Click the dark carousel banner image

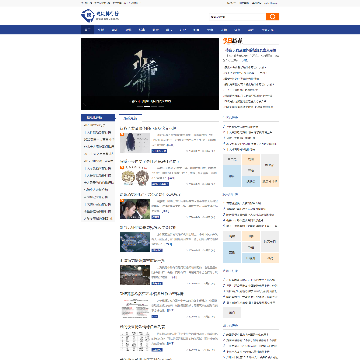(150, 74)
